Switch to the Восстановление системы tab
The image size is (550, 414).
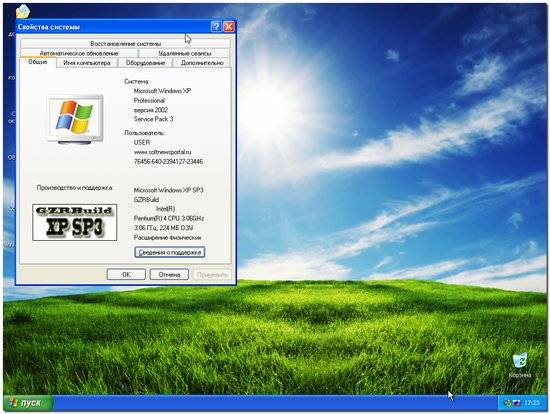click(125, 44)
